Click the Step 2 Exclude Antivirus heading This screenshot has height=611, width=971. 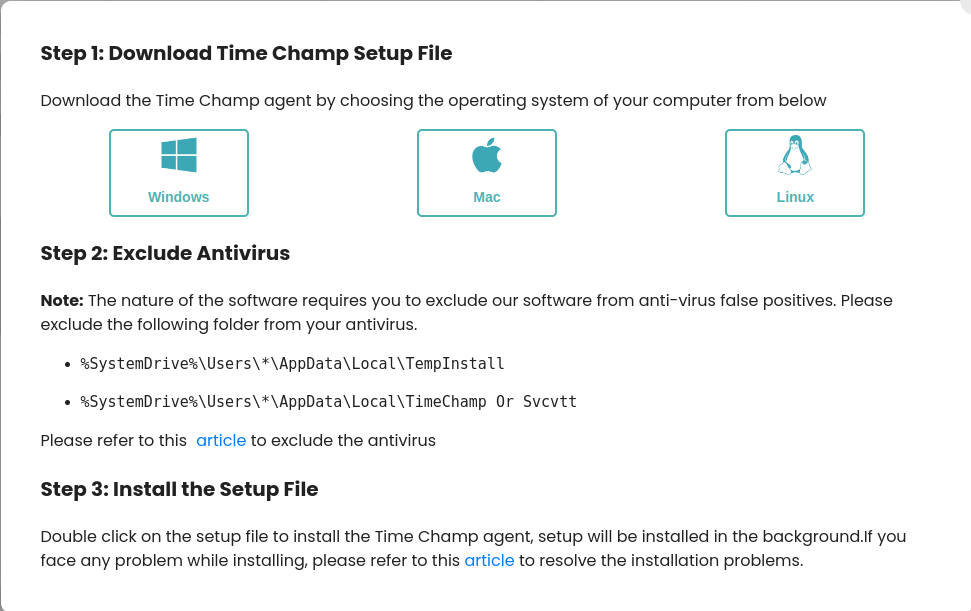tap(165, 253)
